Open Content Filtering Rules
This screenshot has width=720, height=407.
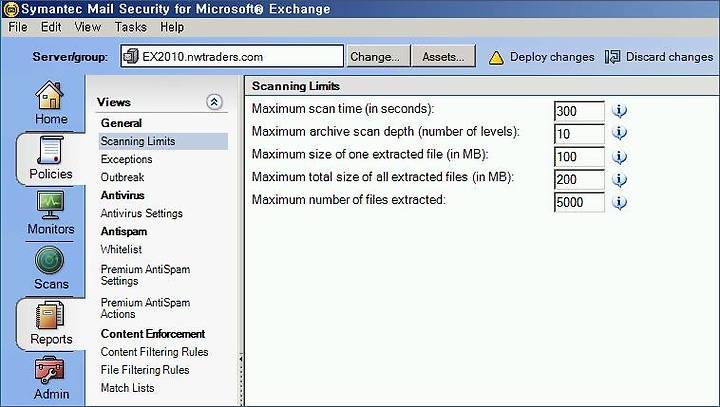pyautogui.click(x=154, y=352)
